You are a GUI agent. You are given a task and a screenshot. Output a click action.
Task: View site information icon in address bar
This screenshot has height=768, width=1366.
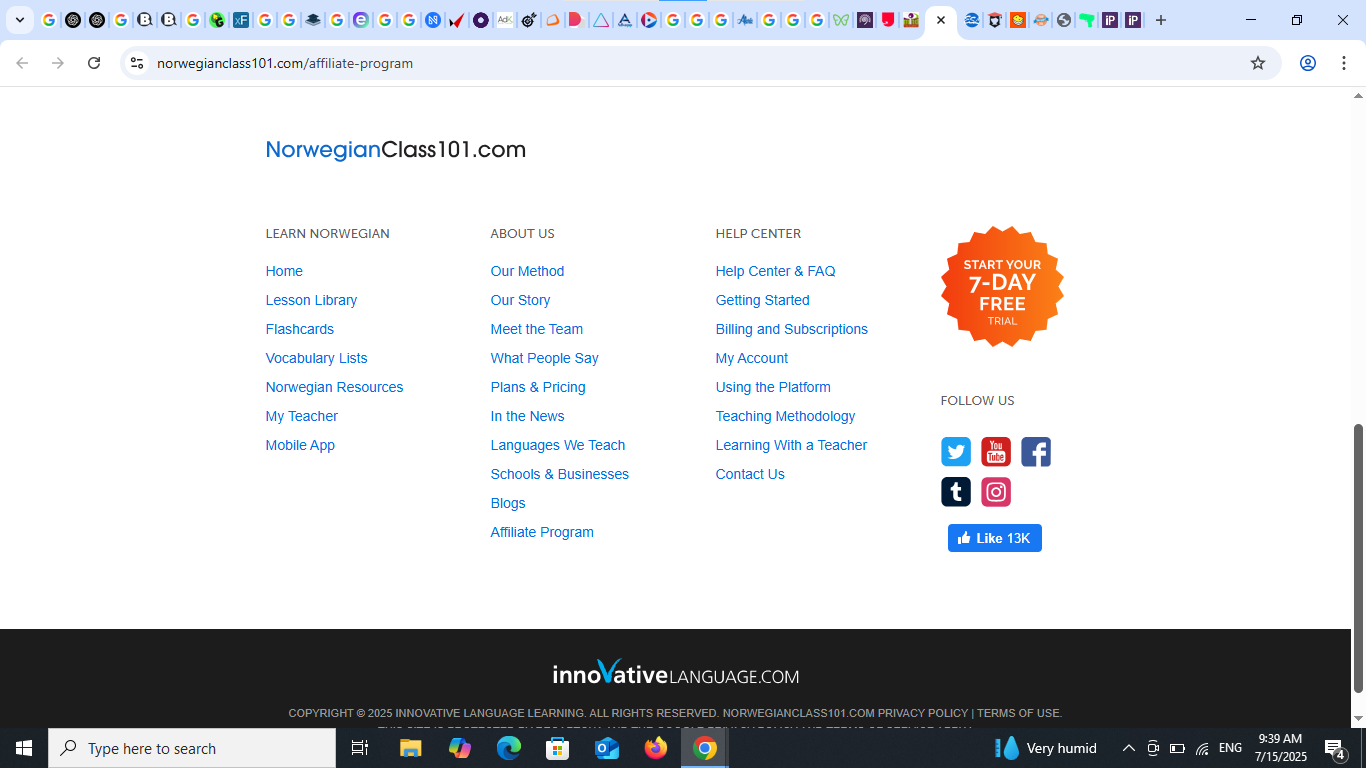coord(137,63)
